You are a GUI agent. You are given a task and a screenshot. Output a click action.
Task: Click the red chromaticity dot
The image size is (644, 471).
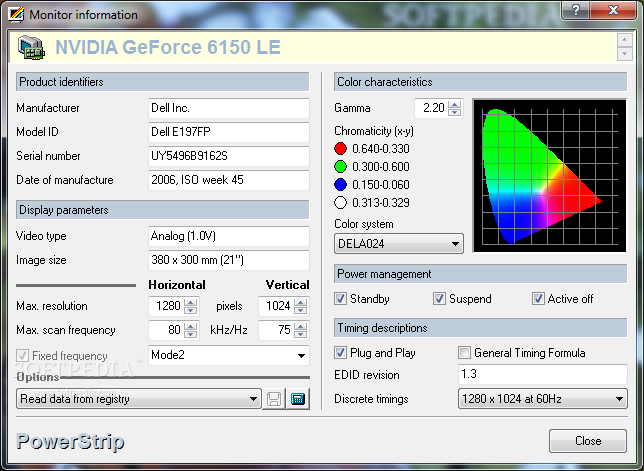(340, 148)
